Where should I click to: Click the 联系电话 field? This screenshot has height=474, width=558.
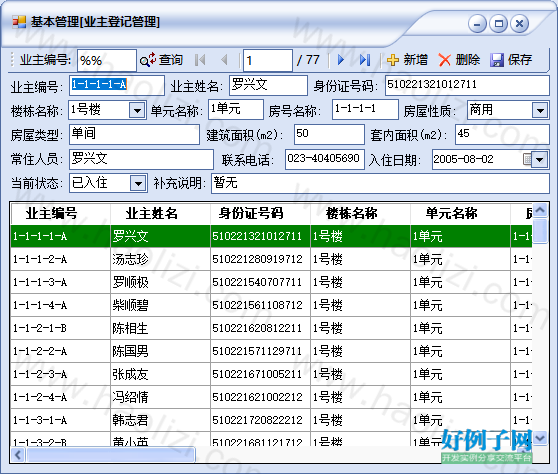[325, 159]
